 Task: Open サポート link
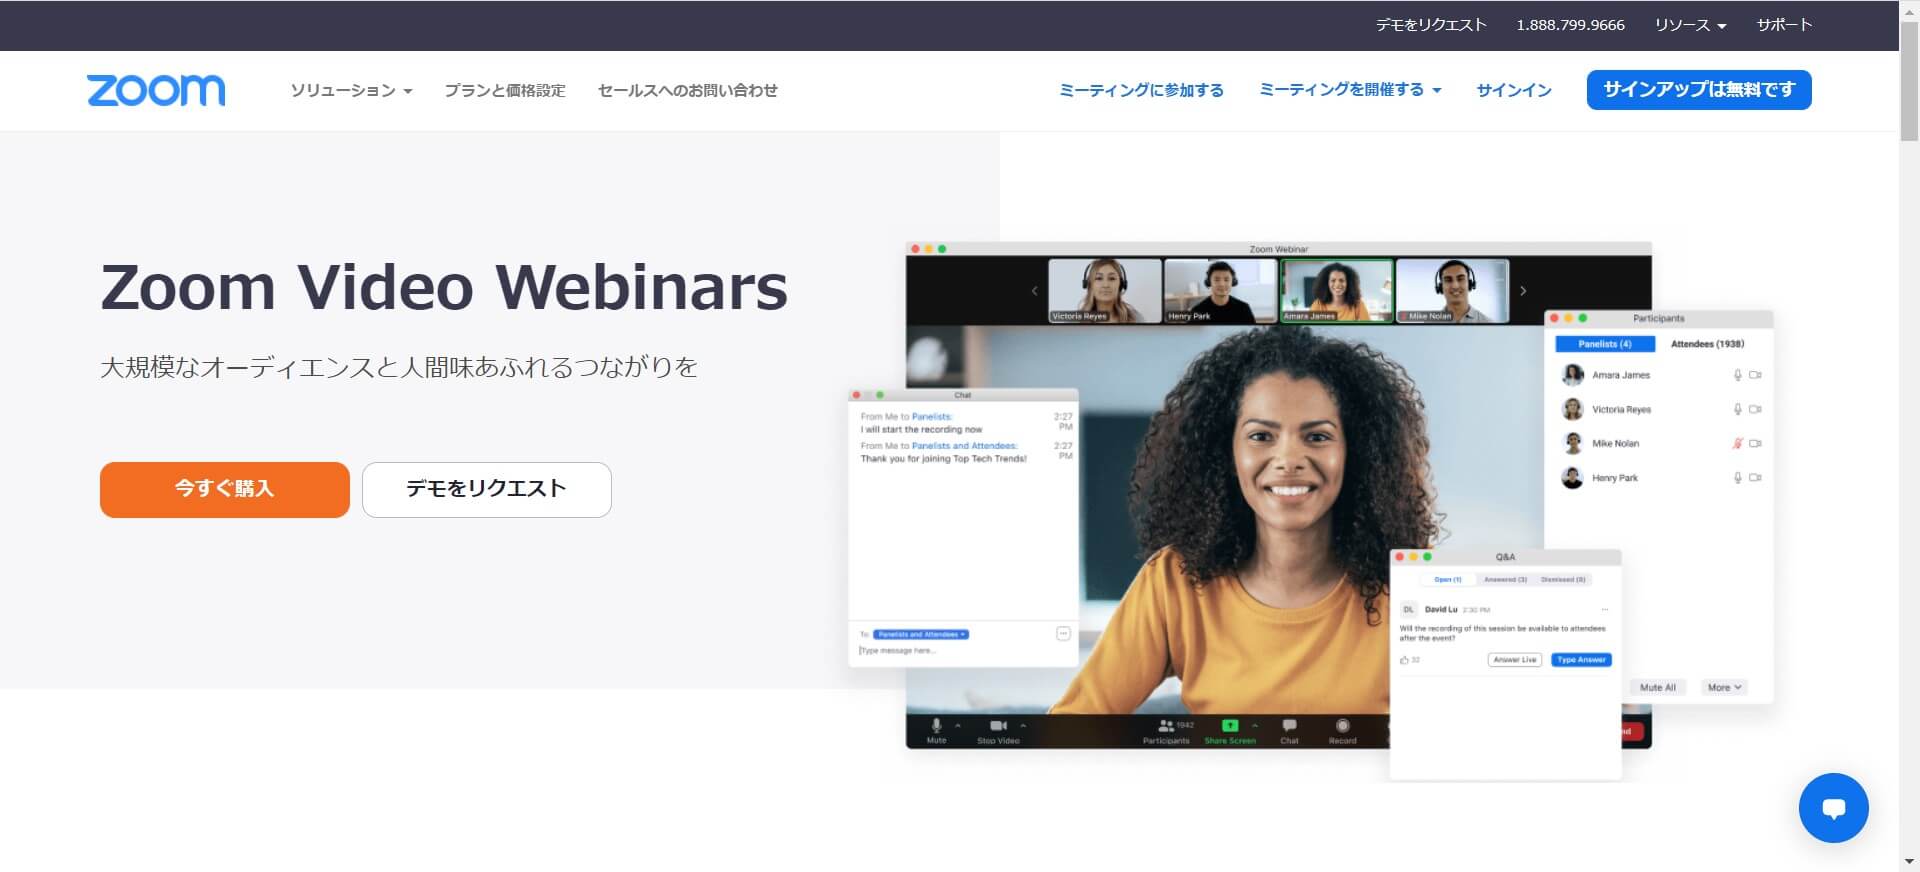(1784, 25)
